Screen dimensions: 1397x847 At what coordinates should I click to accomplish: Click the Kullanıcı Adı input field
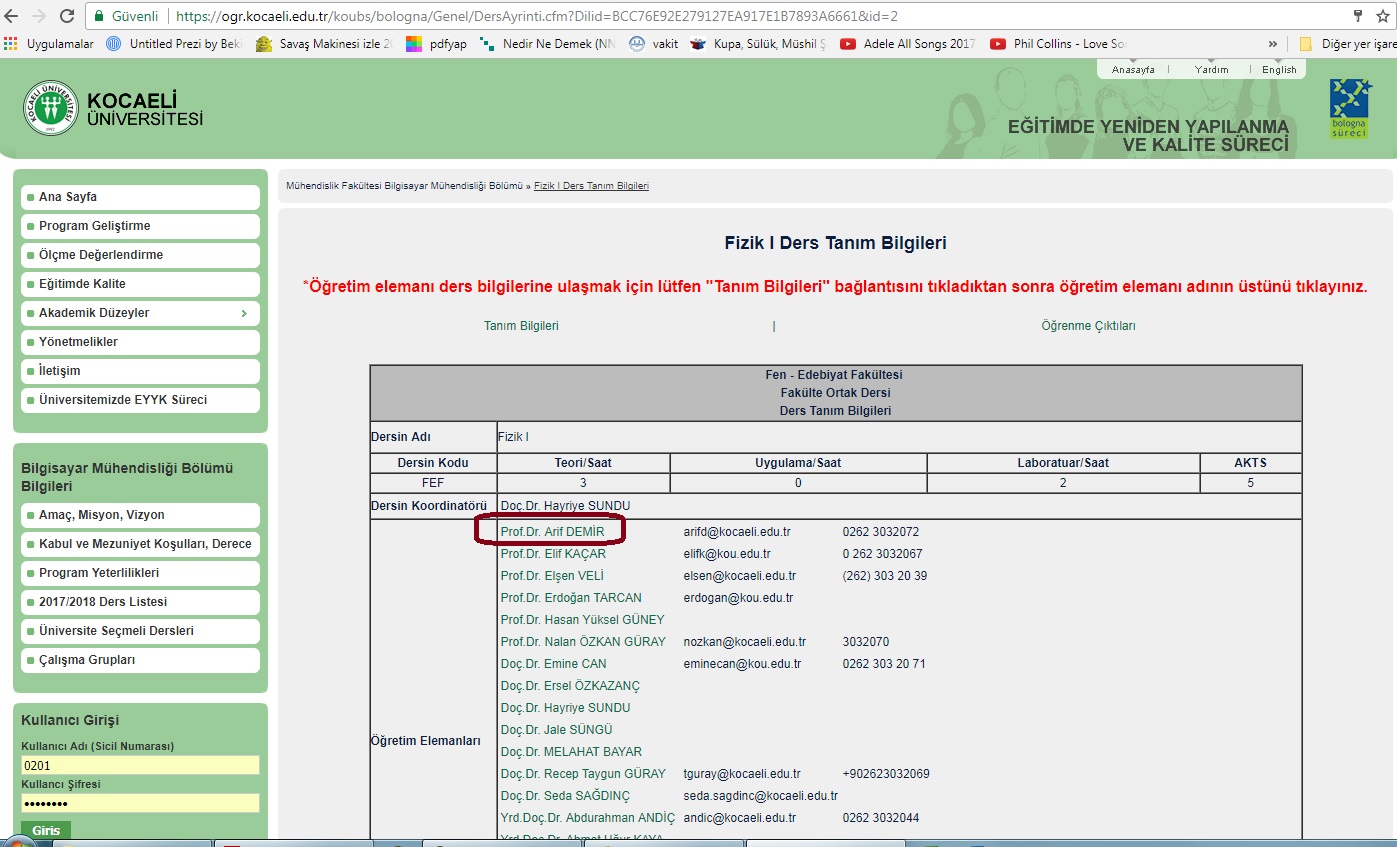[x=139, y=766]
